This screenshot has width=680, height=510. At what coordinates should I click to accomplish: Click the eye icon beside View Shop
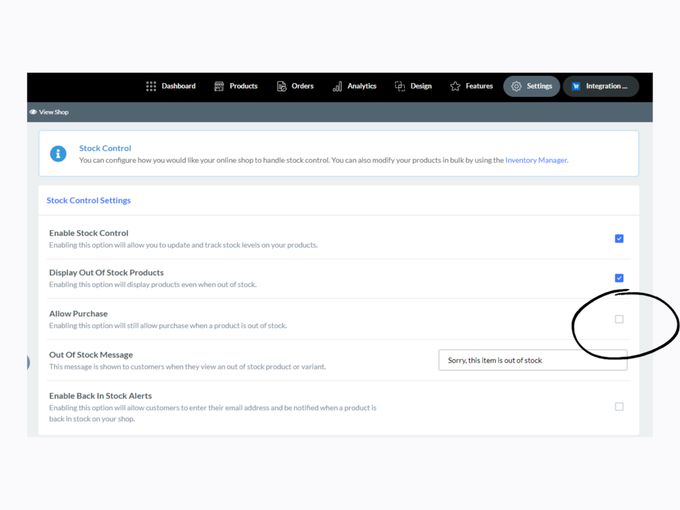click(x=33, y=112)
